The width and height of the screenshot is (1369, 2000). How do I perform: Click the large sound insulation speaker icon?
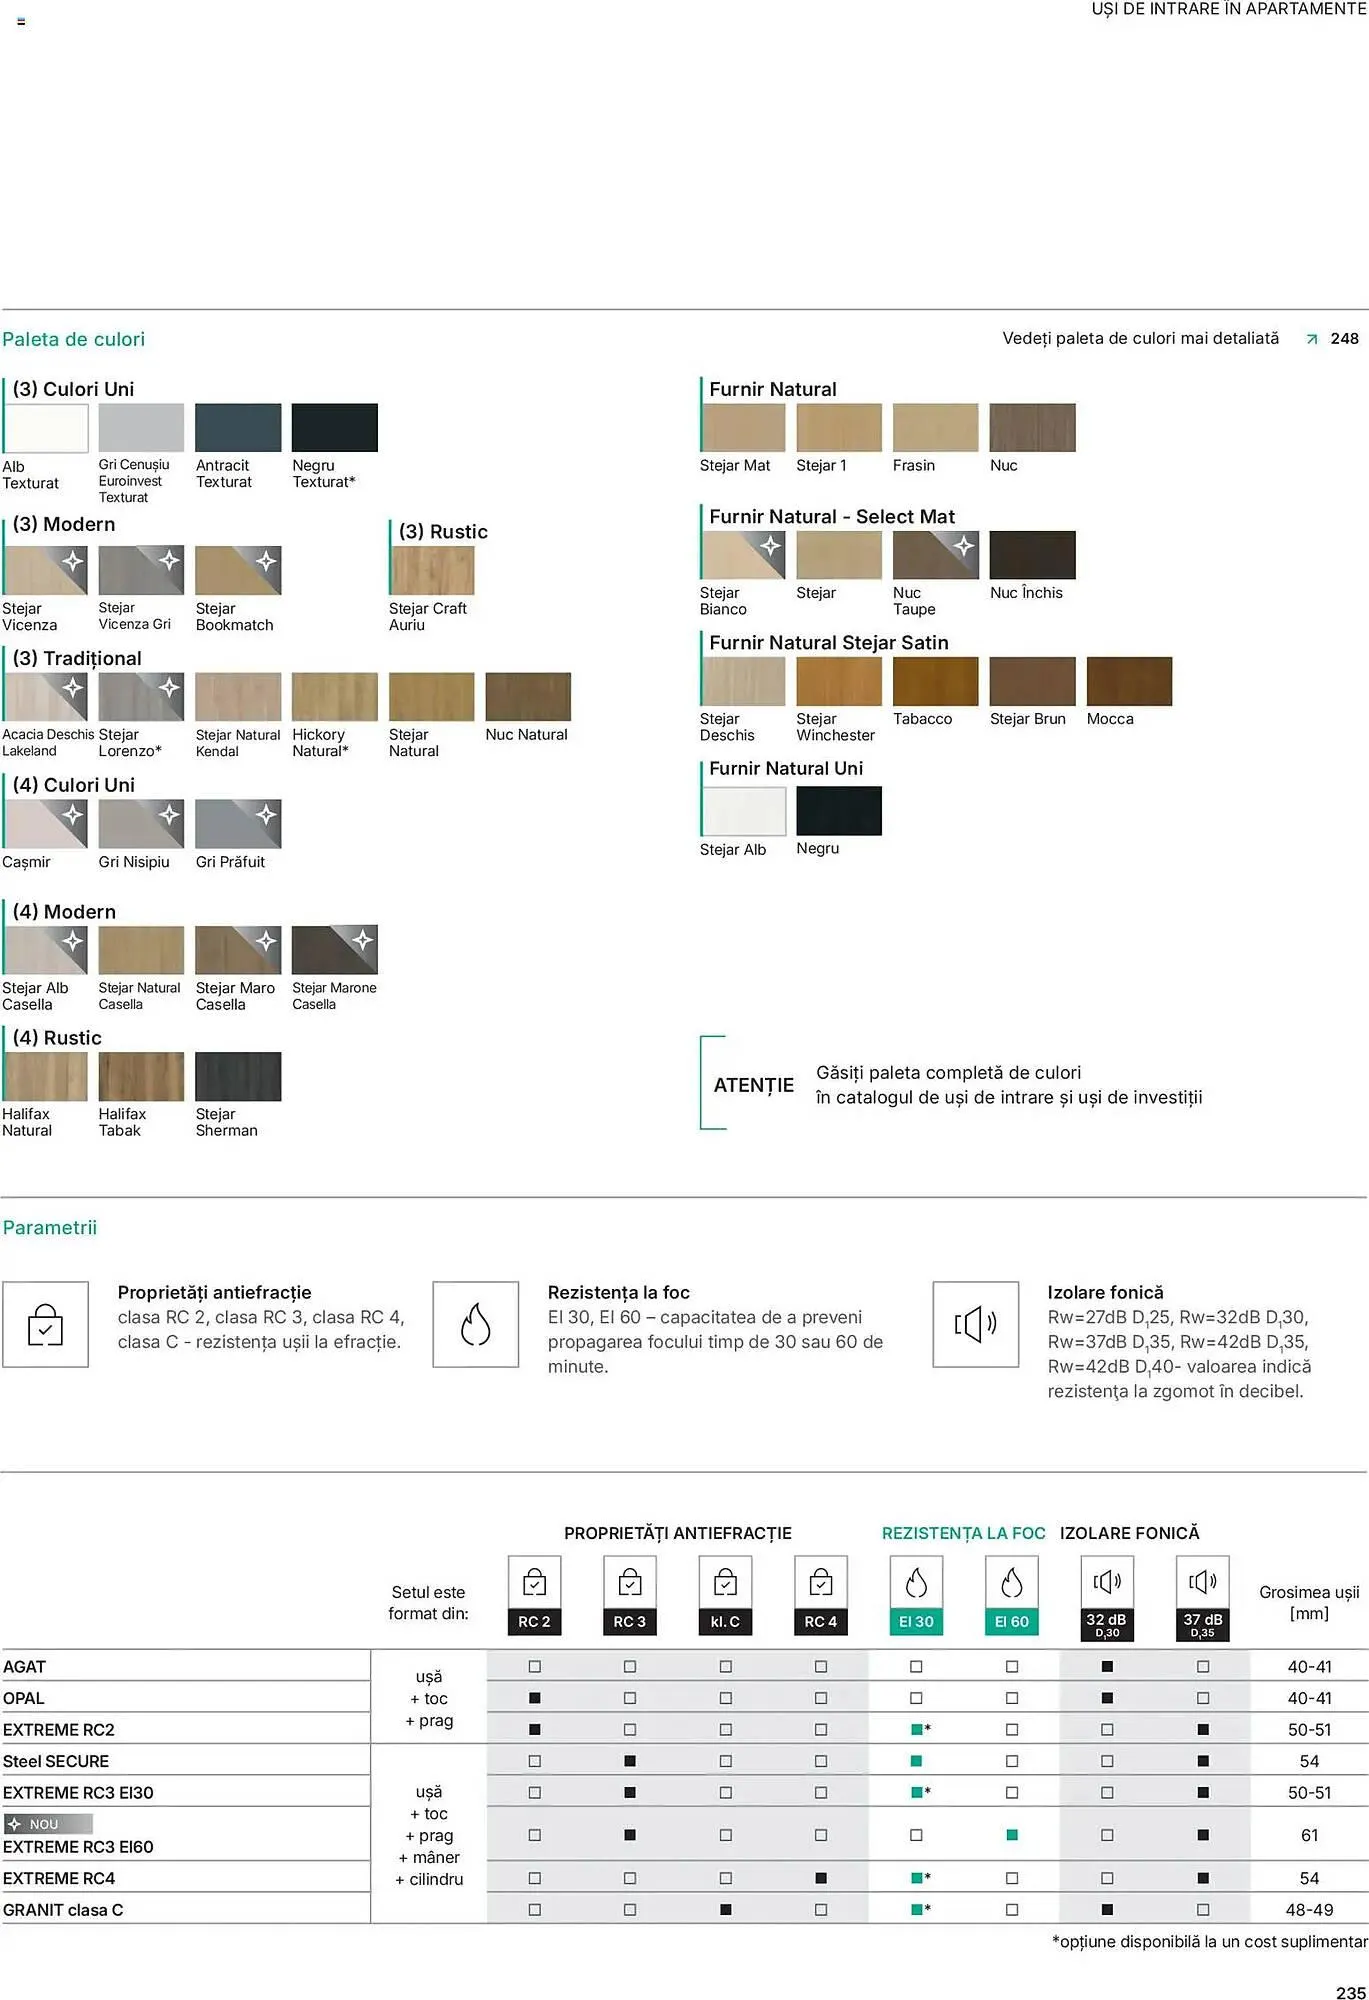pos(976,1325)
